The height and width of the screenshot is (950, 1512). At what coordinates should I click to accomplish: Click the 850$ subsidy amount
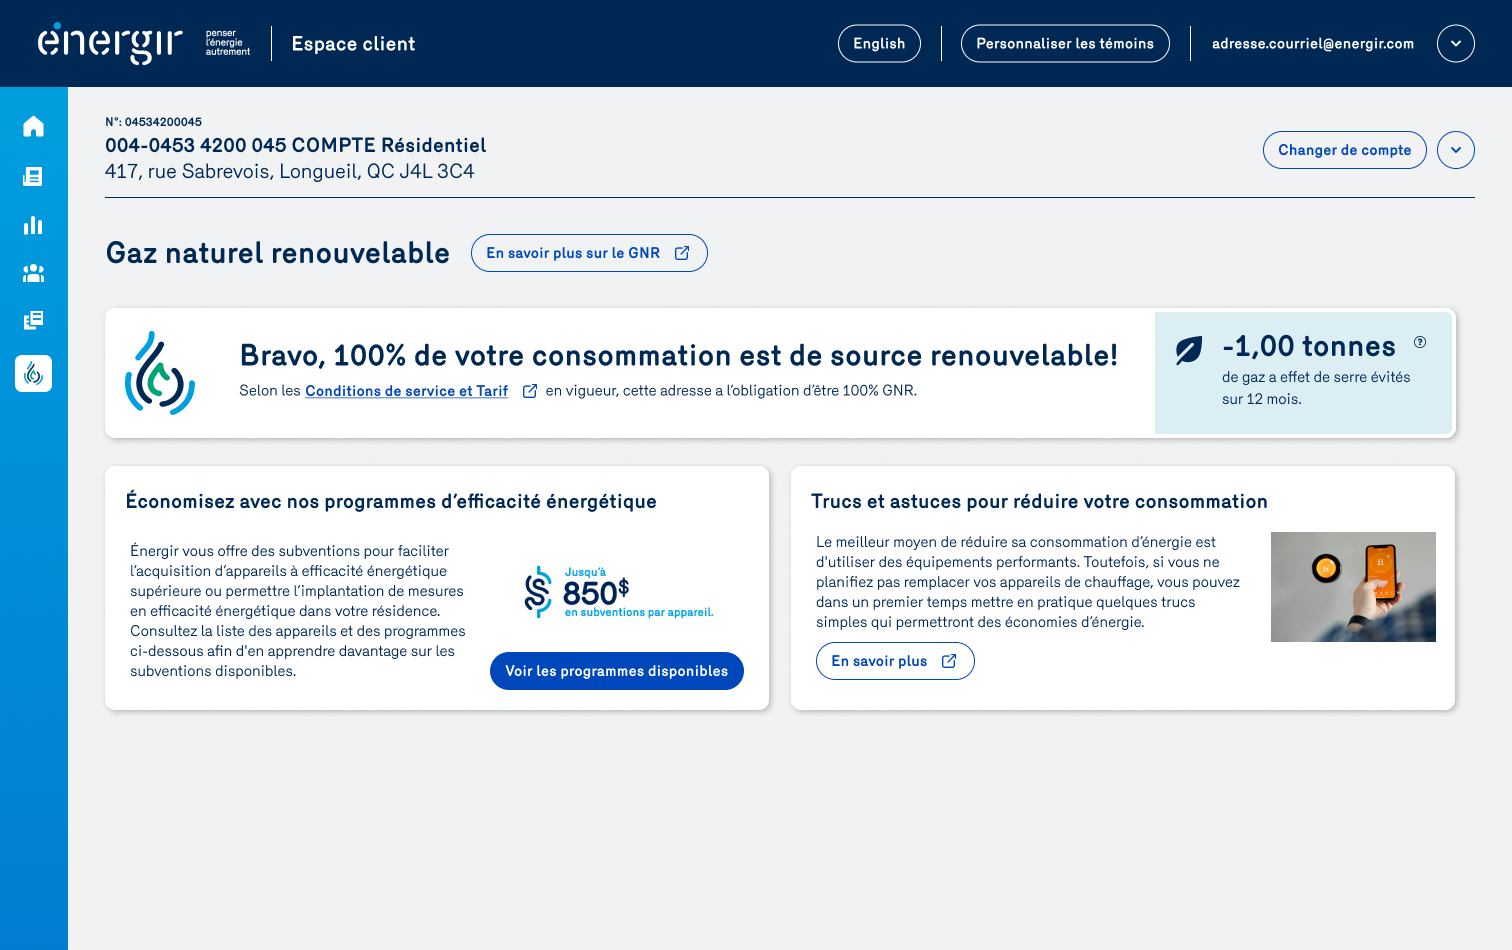(x=596, y=592)
